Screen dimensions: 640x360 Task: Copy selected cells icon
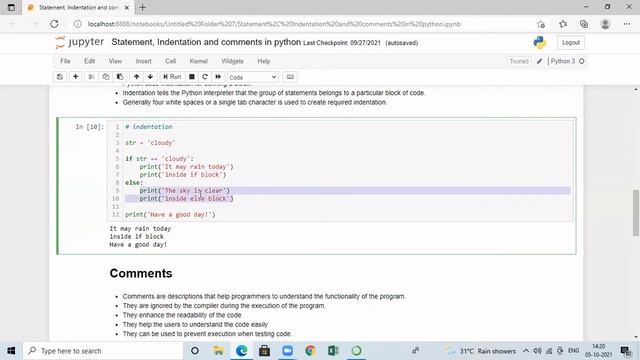[x=106, y=77]
